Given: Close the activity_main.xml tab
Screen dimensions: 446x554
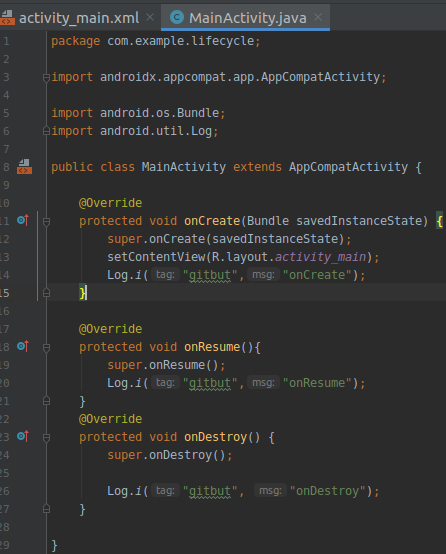Looking at the screenshot, I should [x=150, y=17].
